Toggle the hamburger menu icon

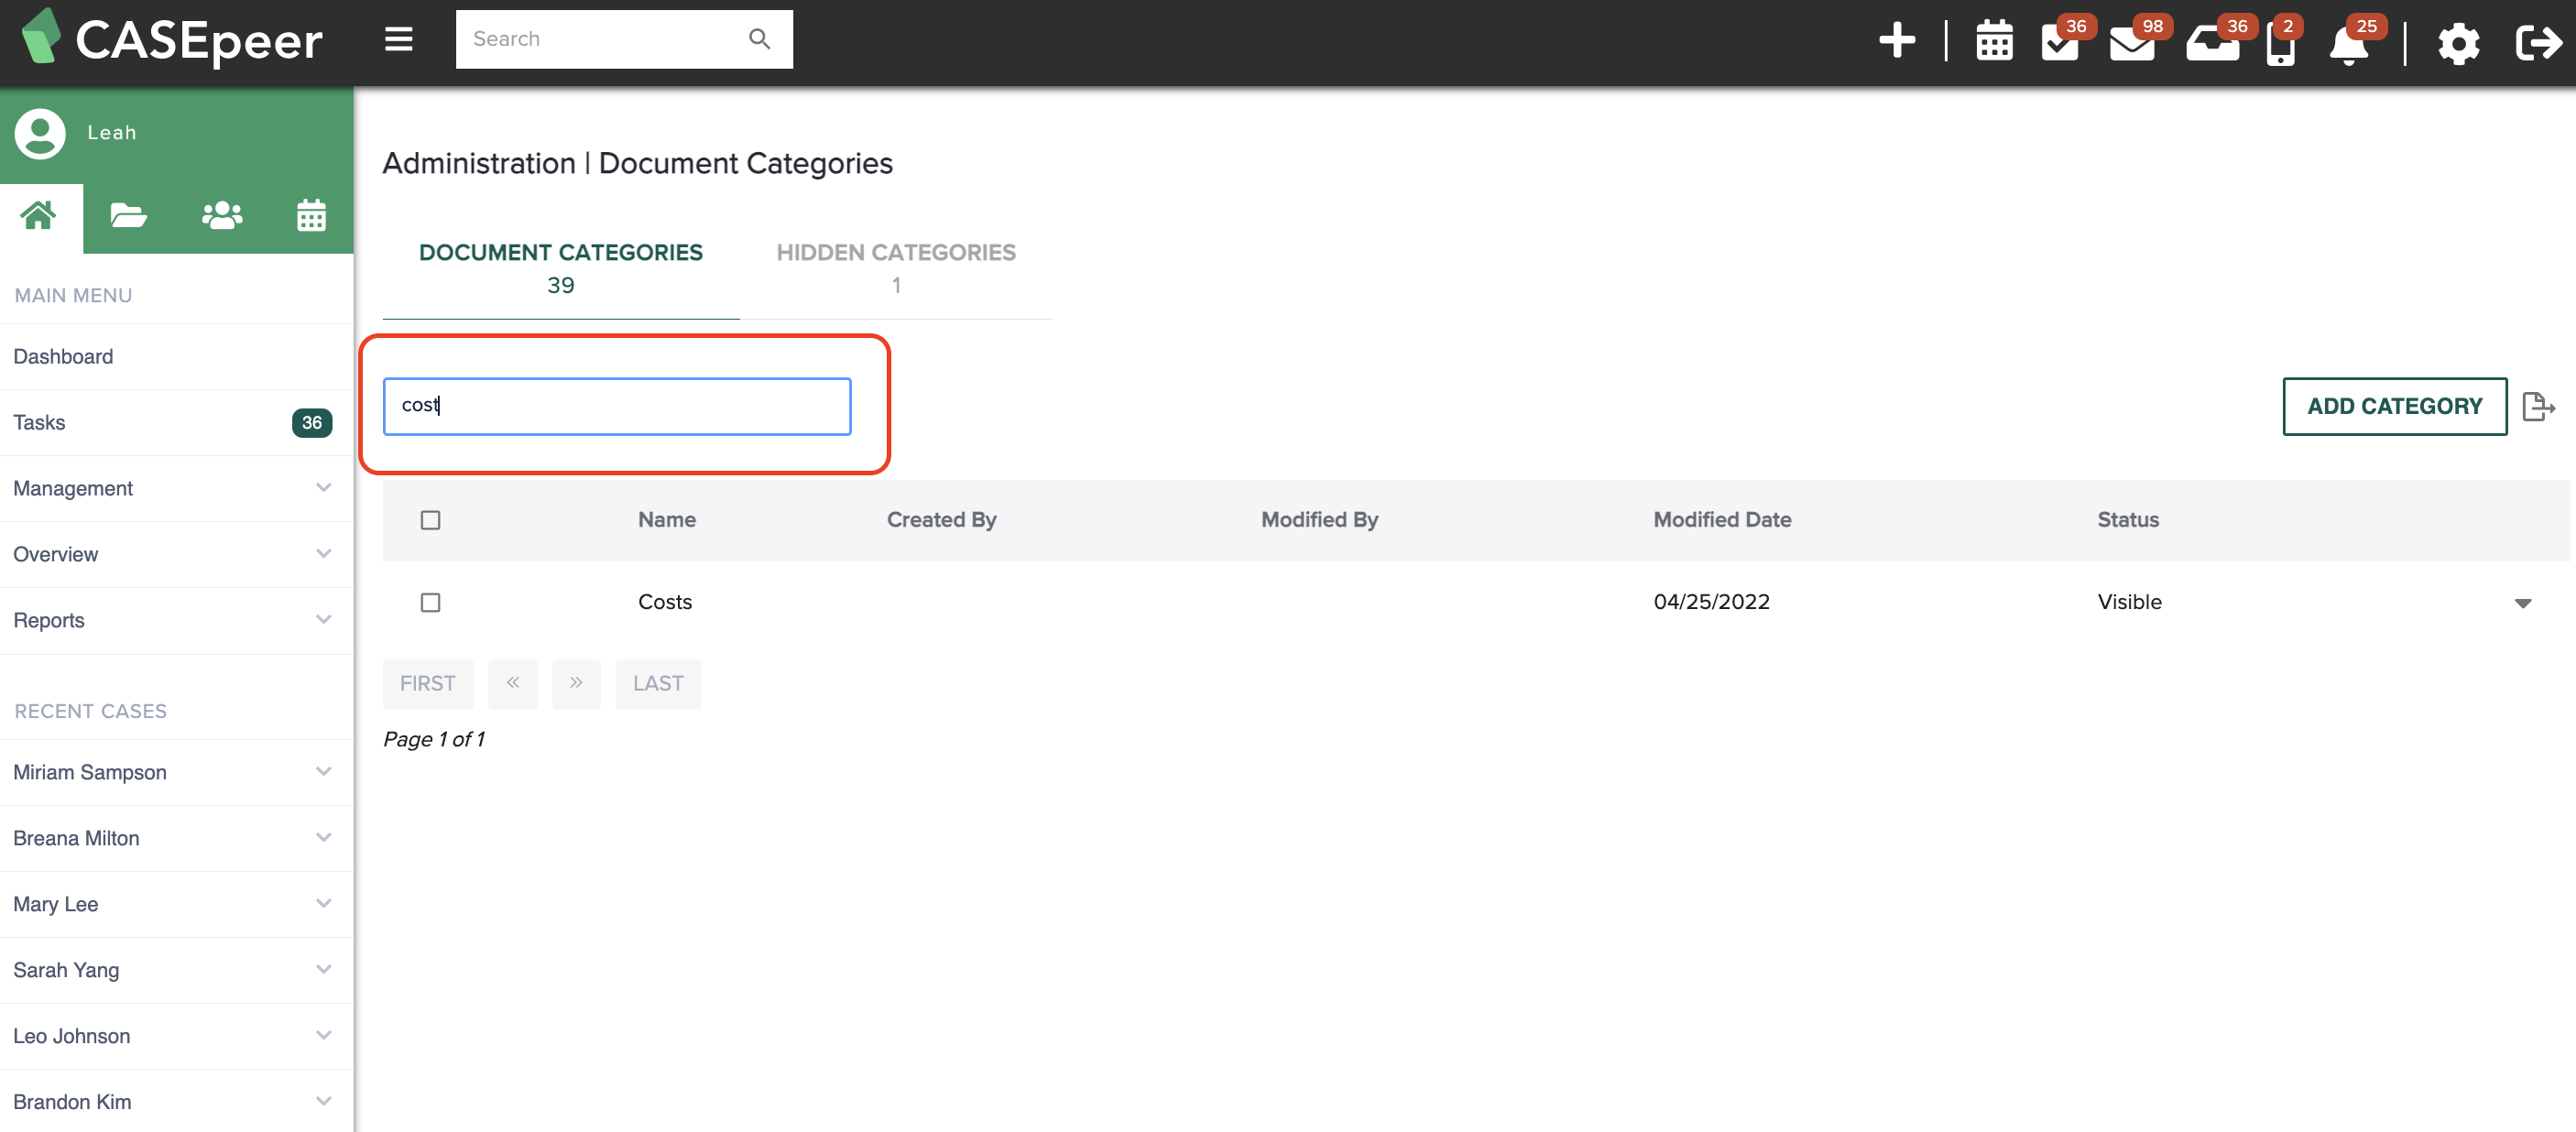398,39
